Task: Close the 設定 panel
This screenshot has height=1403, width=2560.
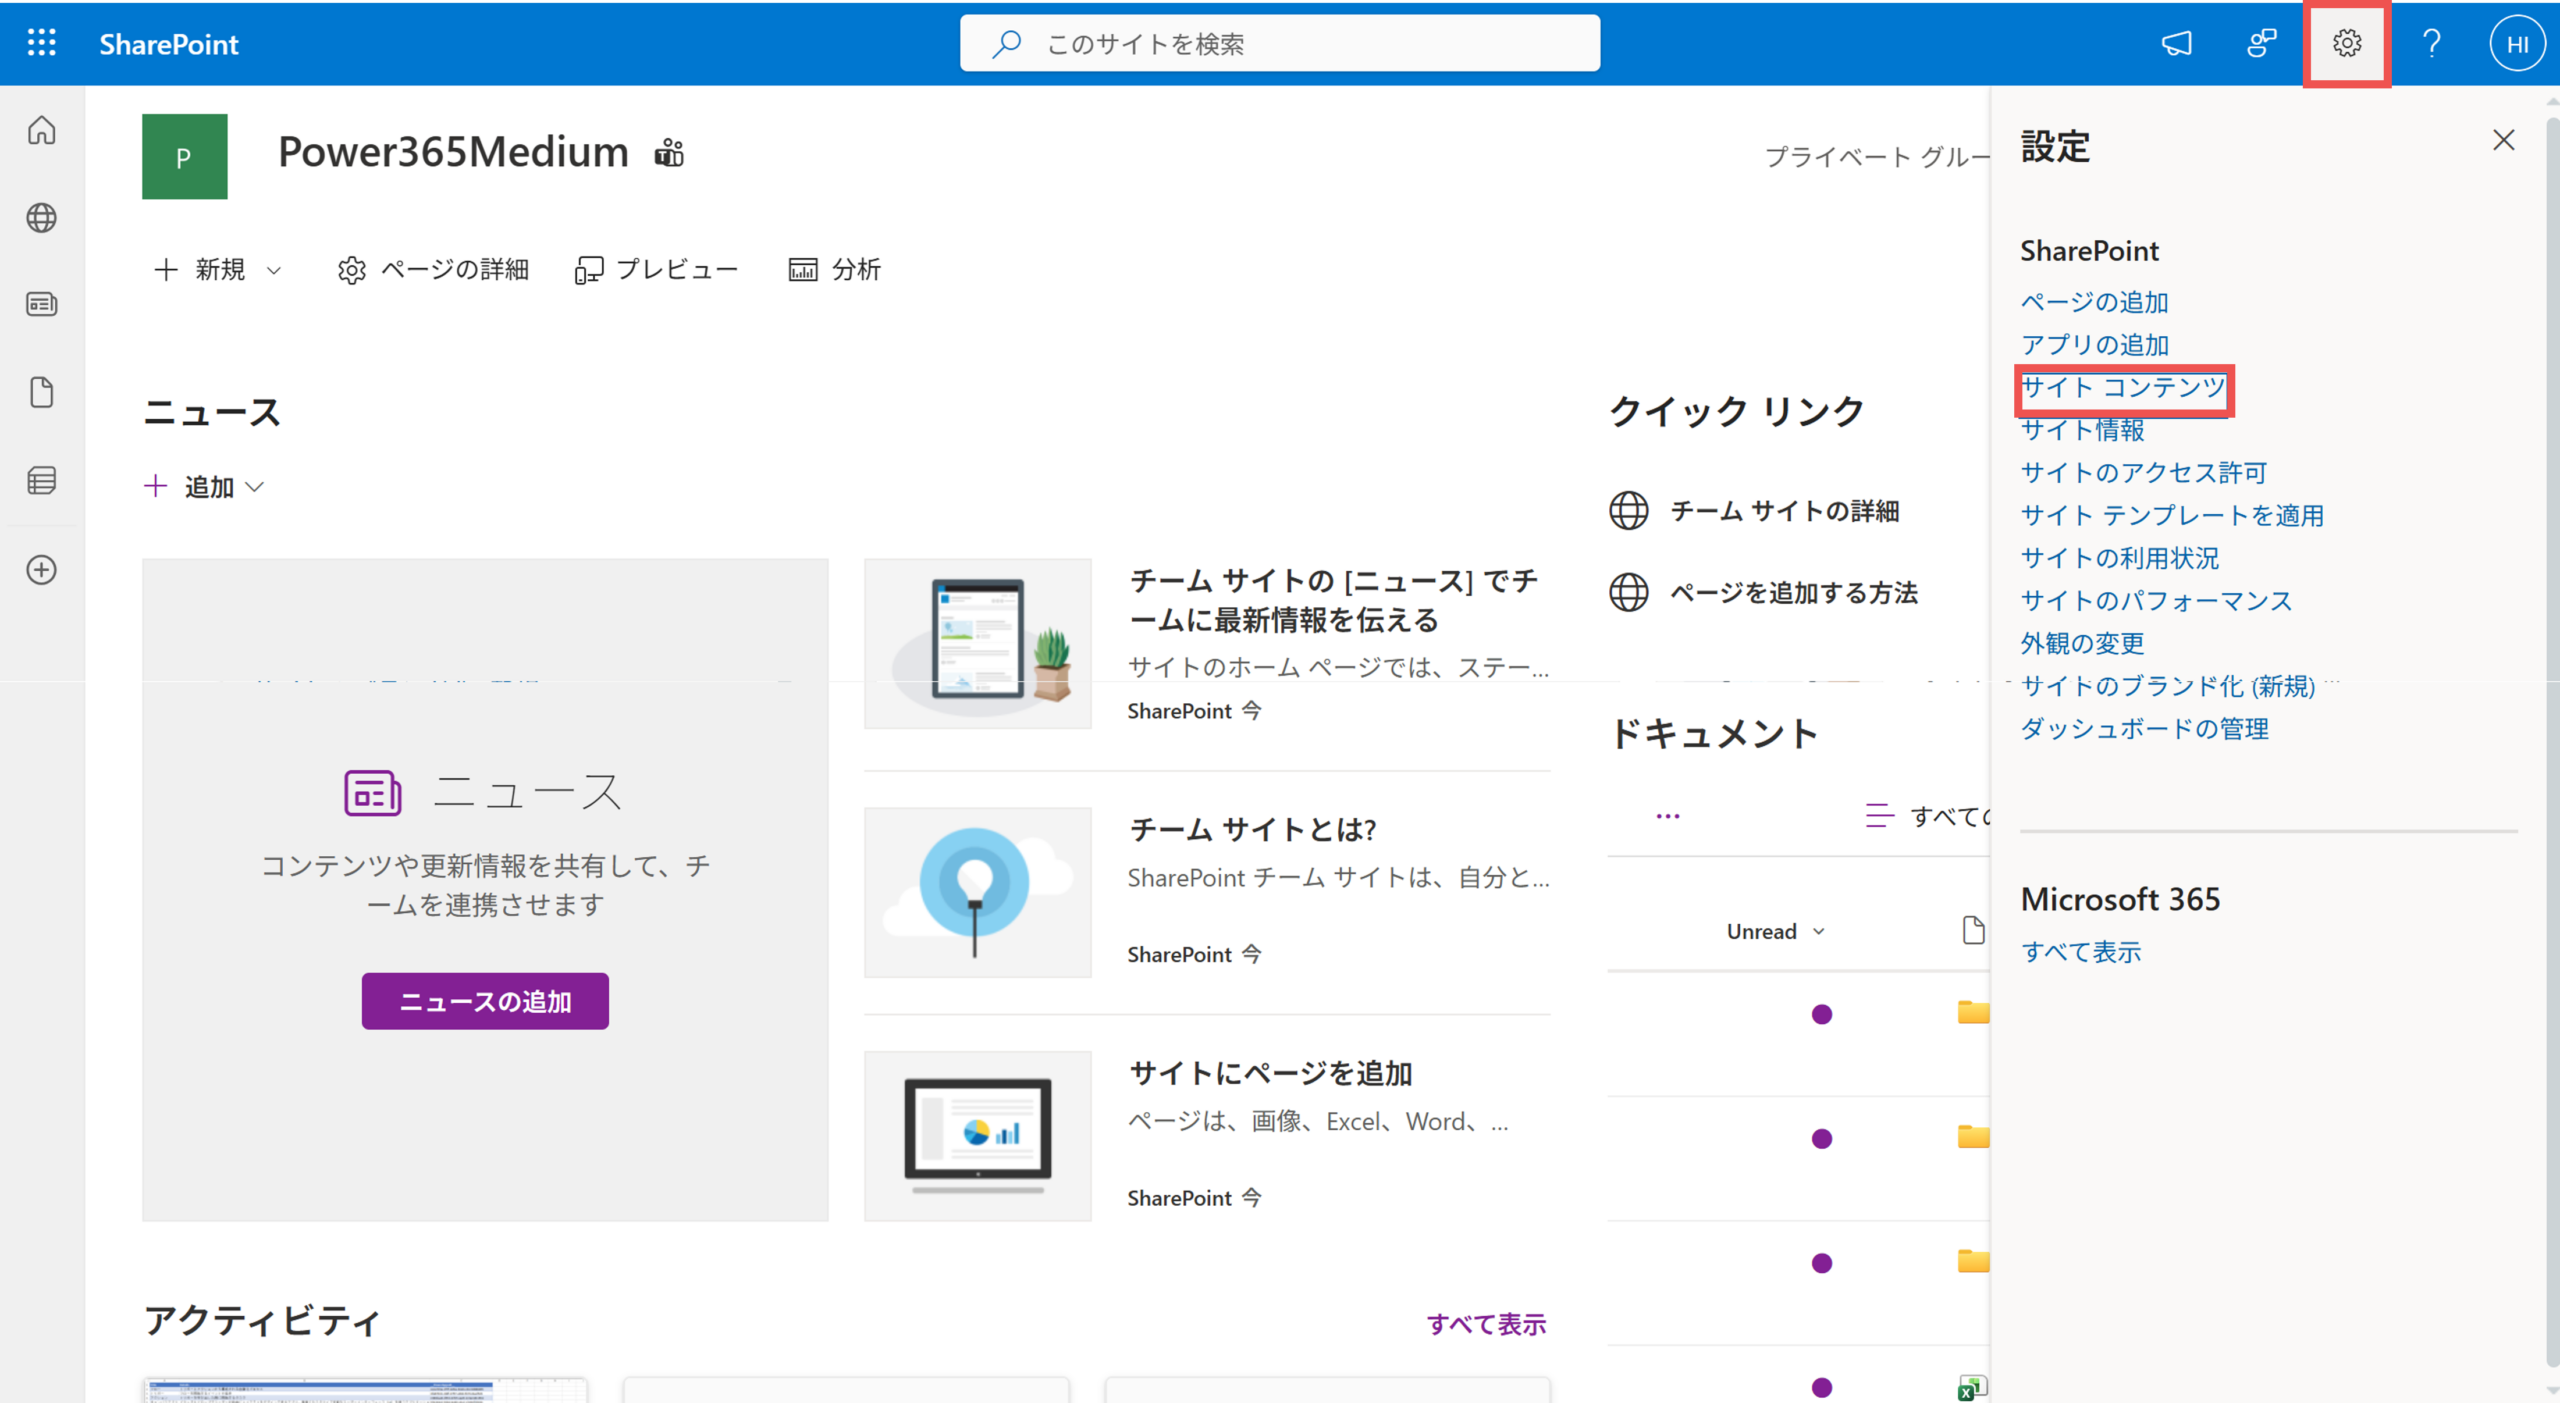Action: (x=2503, y=140)
